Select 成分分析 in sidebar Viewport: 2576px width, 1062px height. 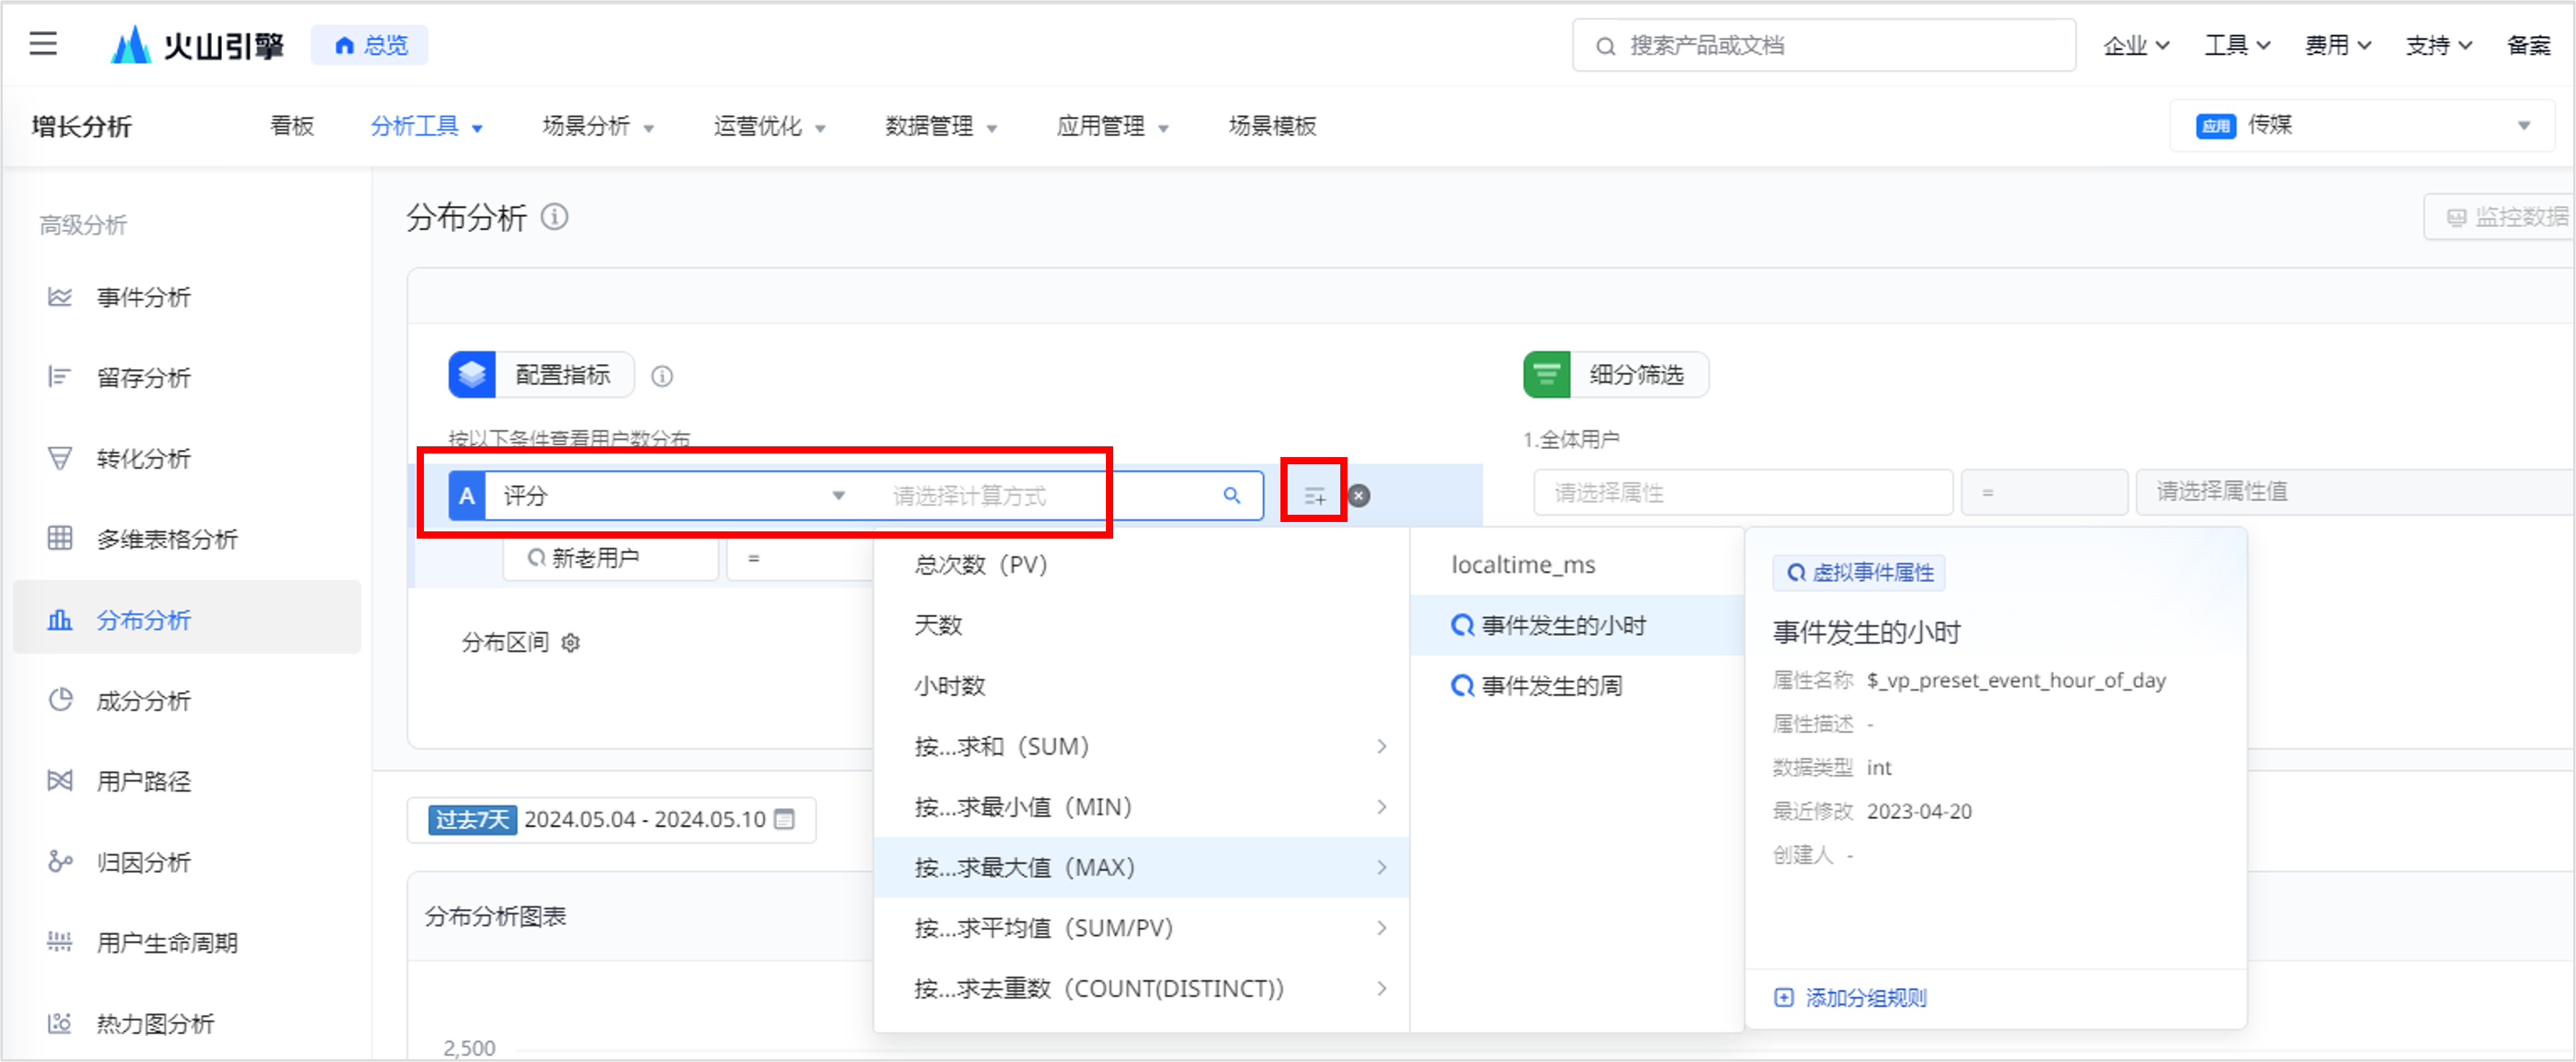pos(187,700)
